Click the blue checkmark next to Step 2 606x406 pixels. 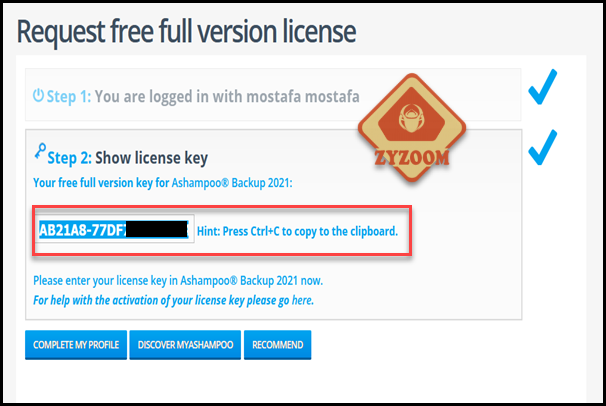(x=543, y=148)
